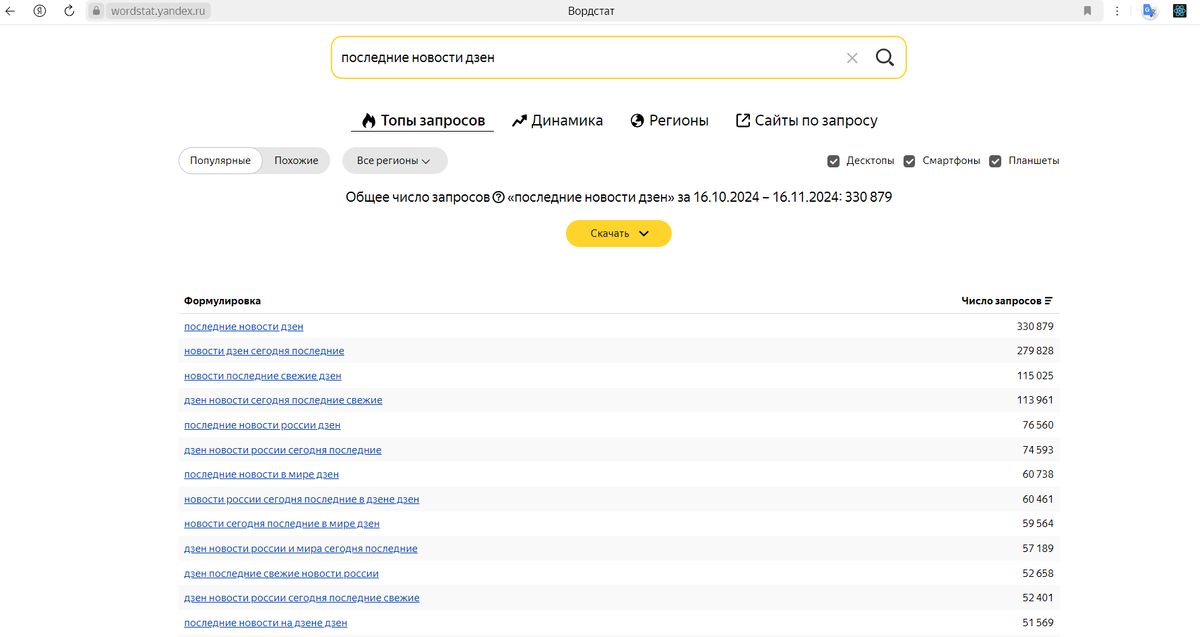Open link дзен новости россии сегодня последние свежие
1200x637 pixels.
pos(302,598)
